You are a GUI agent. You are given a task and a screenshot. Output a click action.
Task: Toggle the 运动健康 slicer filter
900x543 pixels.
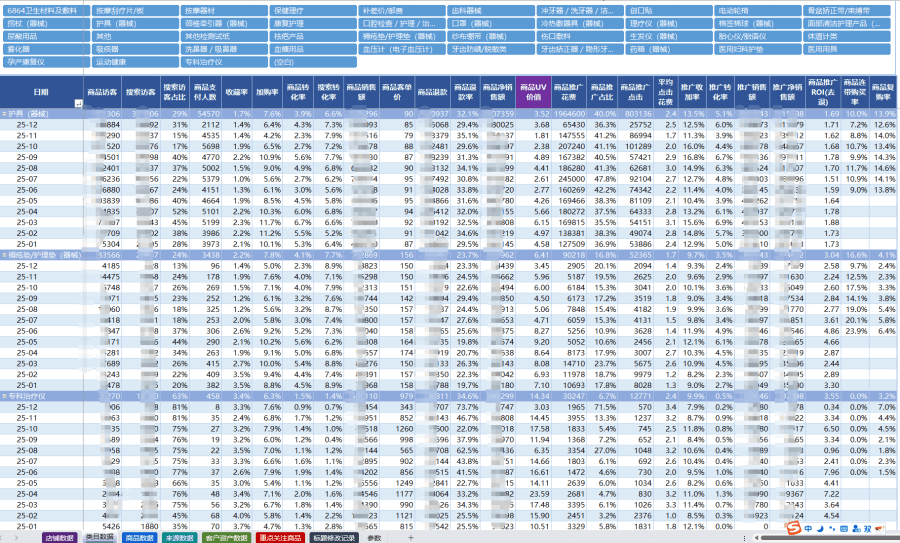(133, 61)
